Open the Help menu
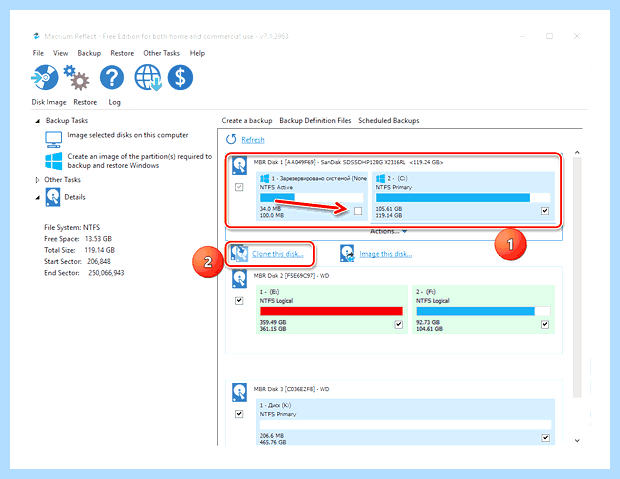Viewport: 620px width, 479px height. (197, 53)
